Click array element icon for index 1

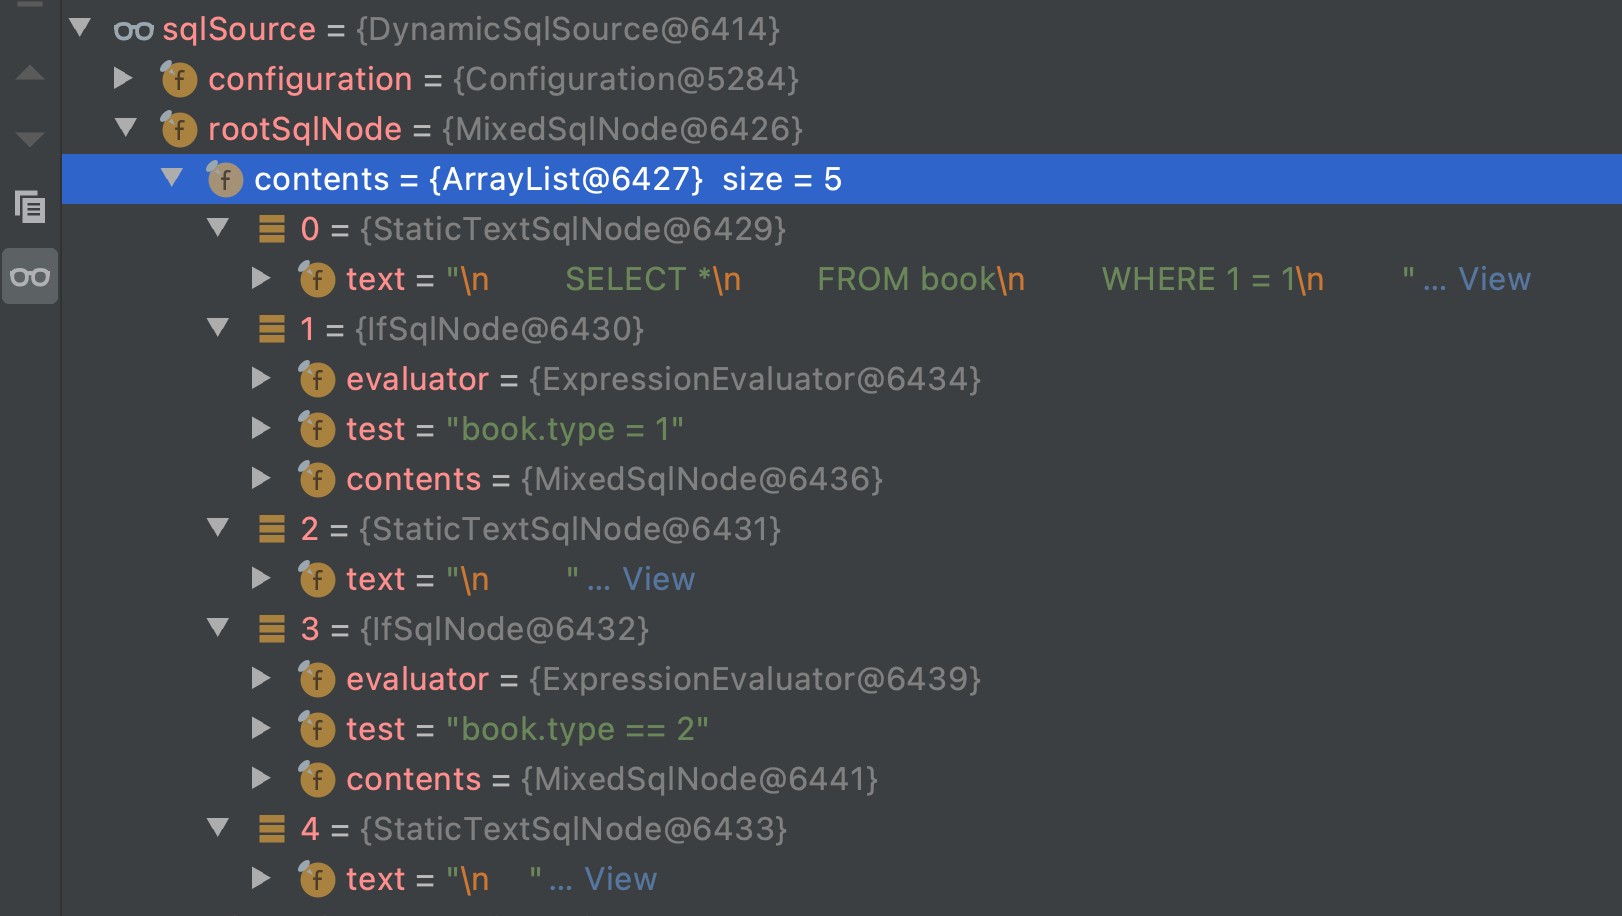[272, 329]
